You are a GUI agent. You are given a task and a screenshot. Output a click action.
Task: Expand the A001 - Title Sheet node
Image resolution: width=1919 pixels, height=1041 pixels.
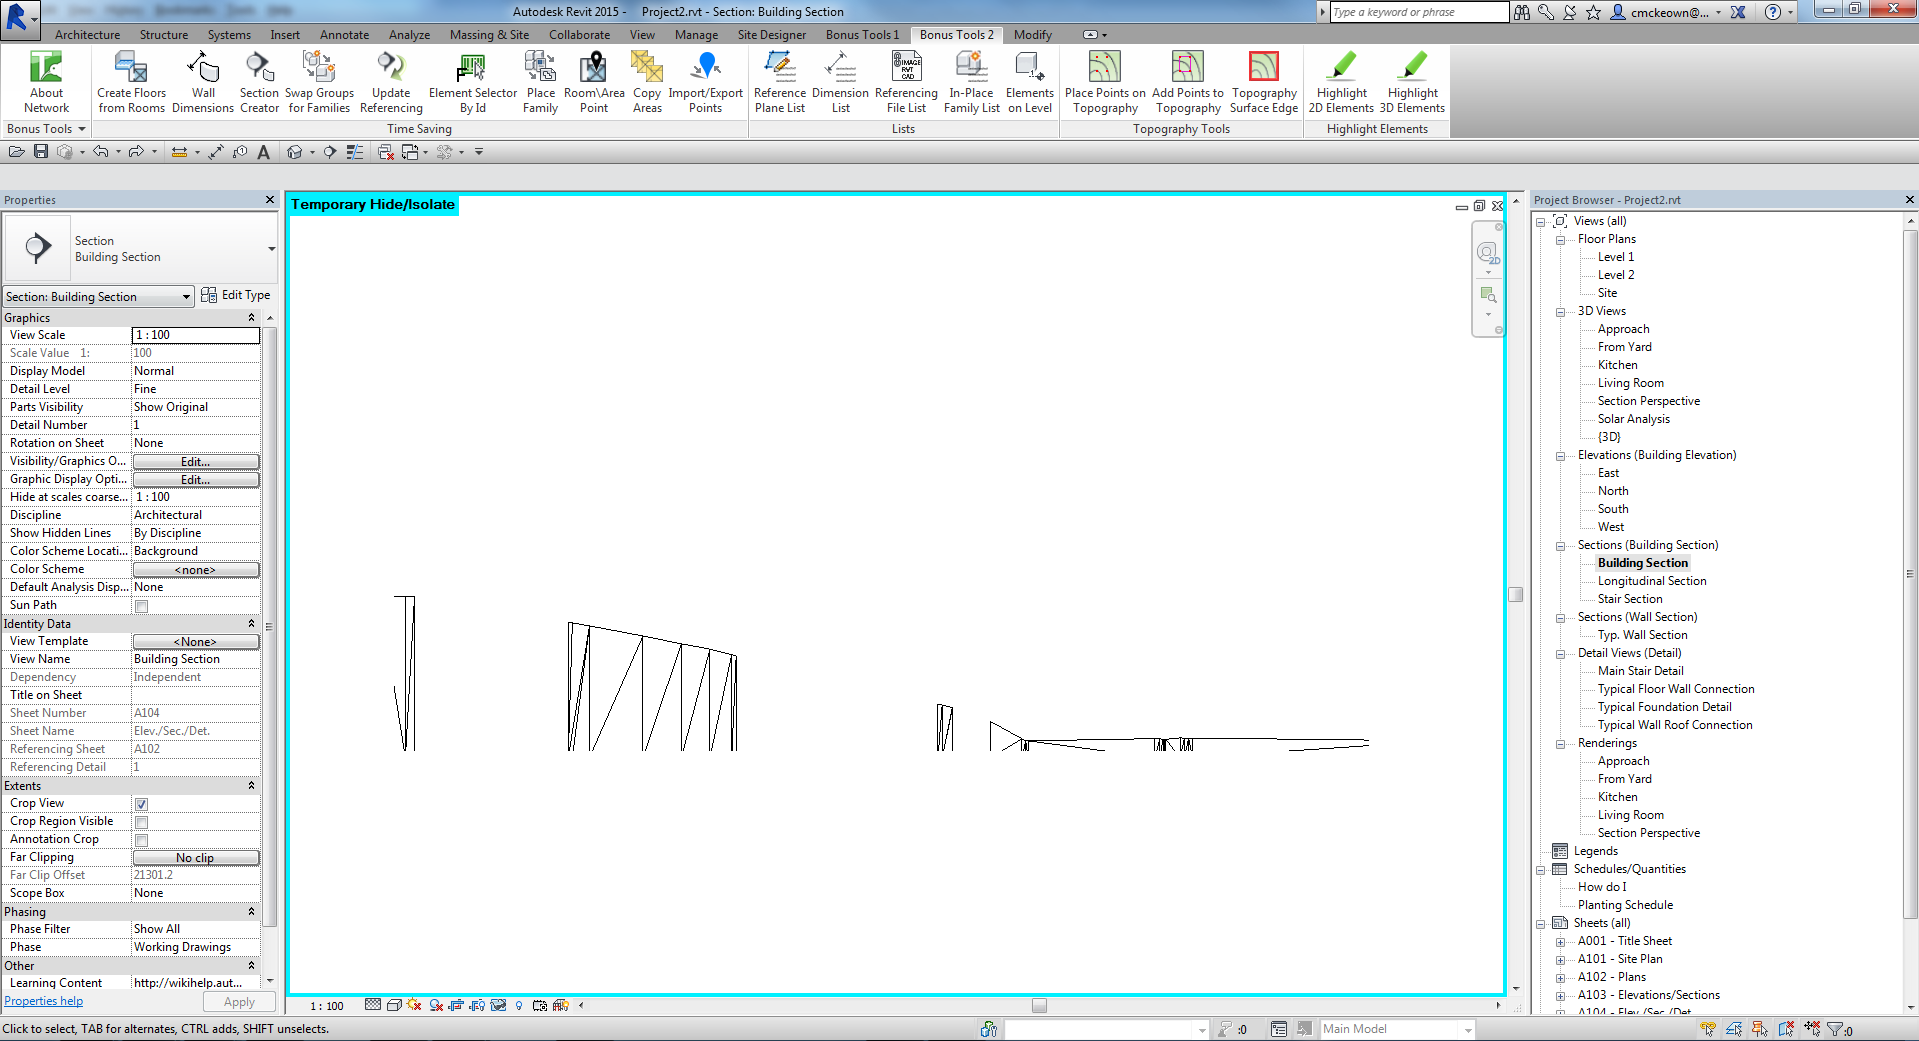click(1561, 941)
